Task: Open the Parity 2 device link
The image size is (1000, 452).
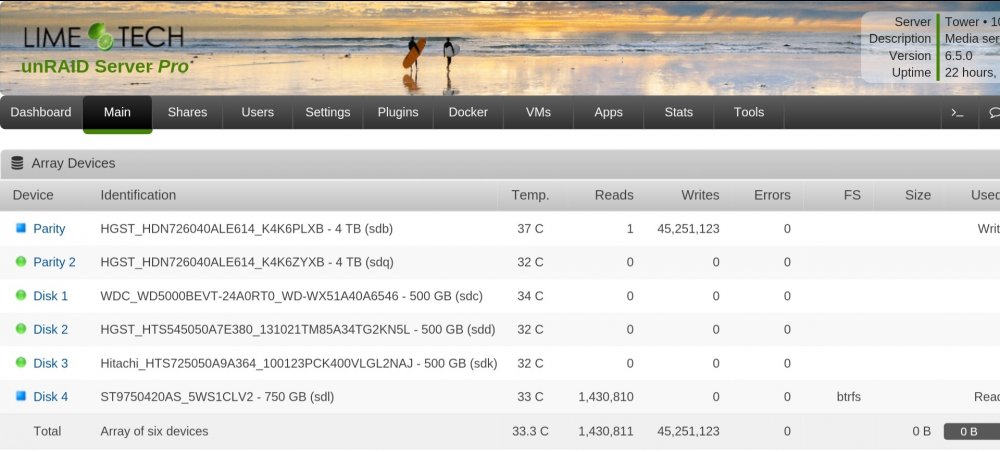Action: pyautogui.click(x=54, y=262)
